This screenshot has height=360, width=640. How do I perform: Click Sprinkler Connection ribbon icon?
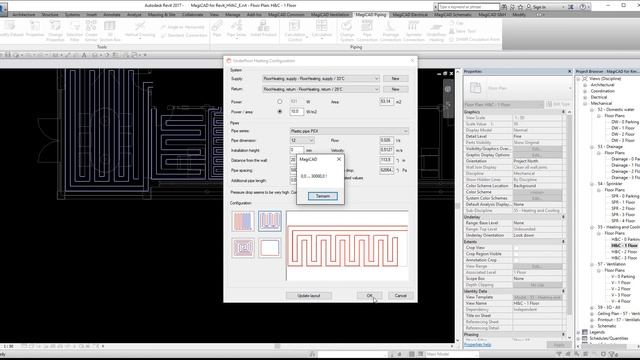point(413,31)
